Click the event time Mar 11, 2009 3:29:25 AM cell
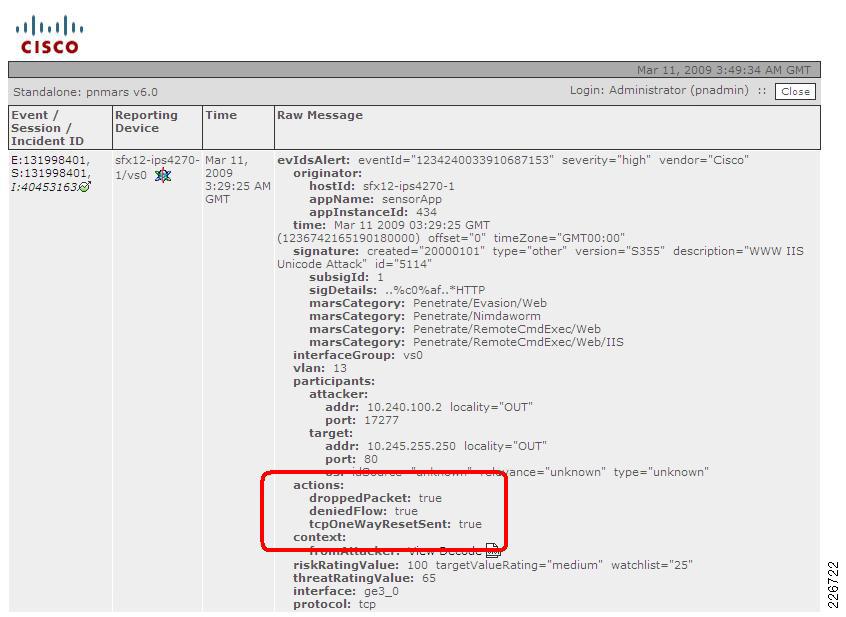Screen dimensions: 846x617 point(237,180)
